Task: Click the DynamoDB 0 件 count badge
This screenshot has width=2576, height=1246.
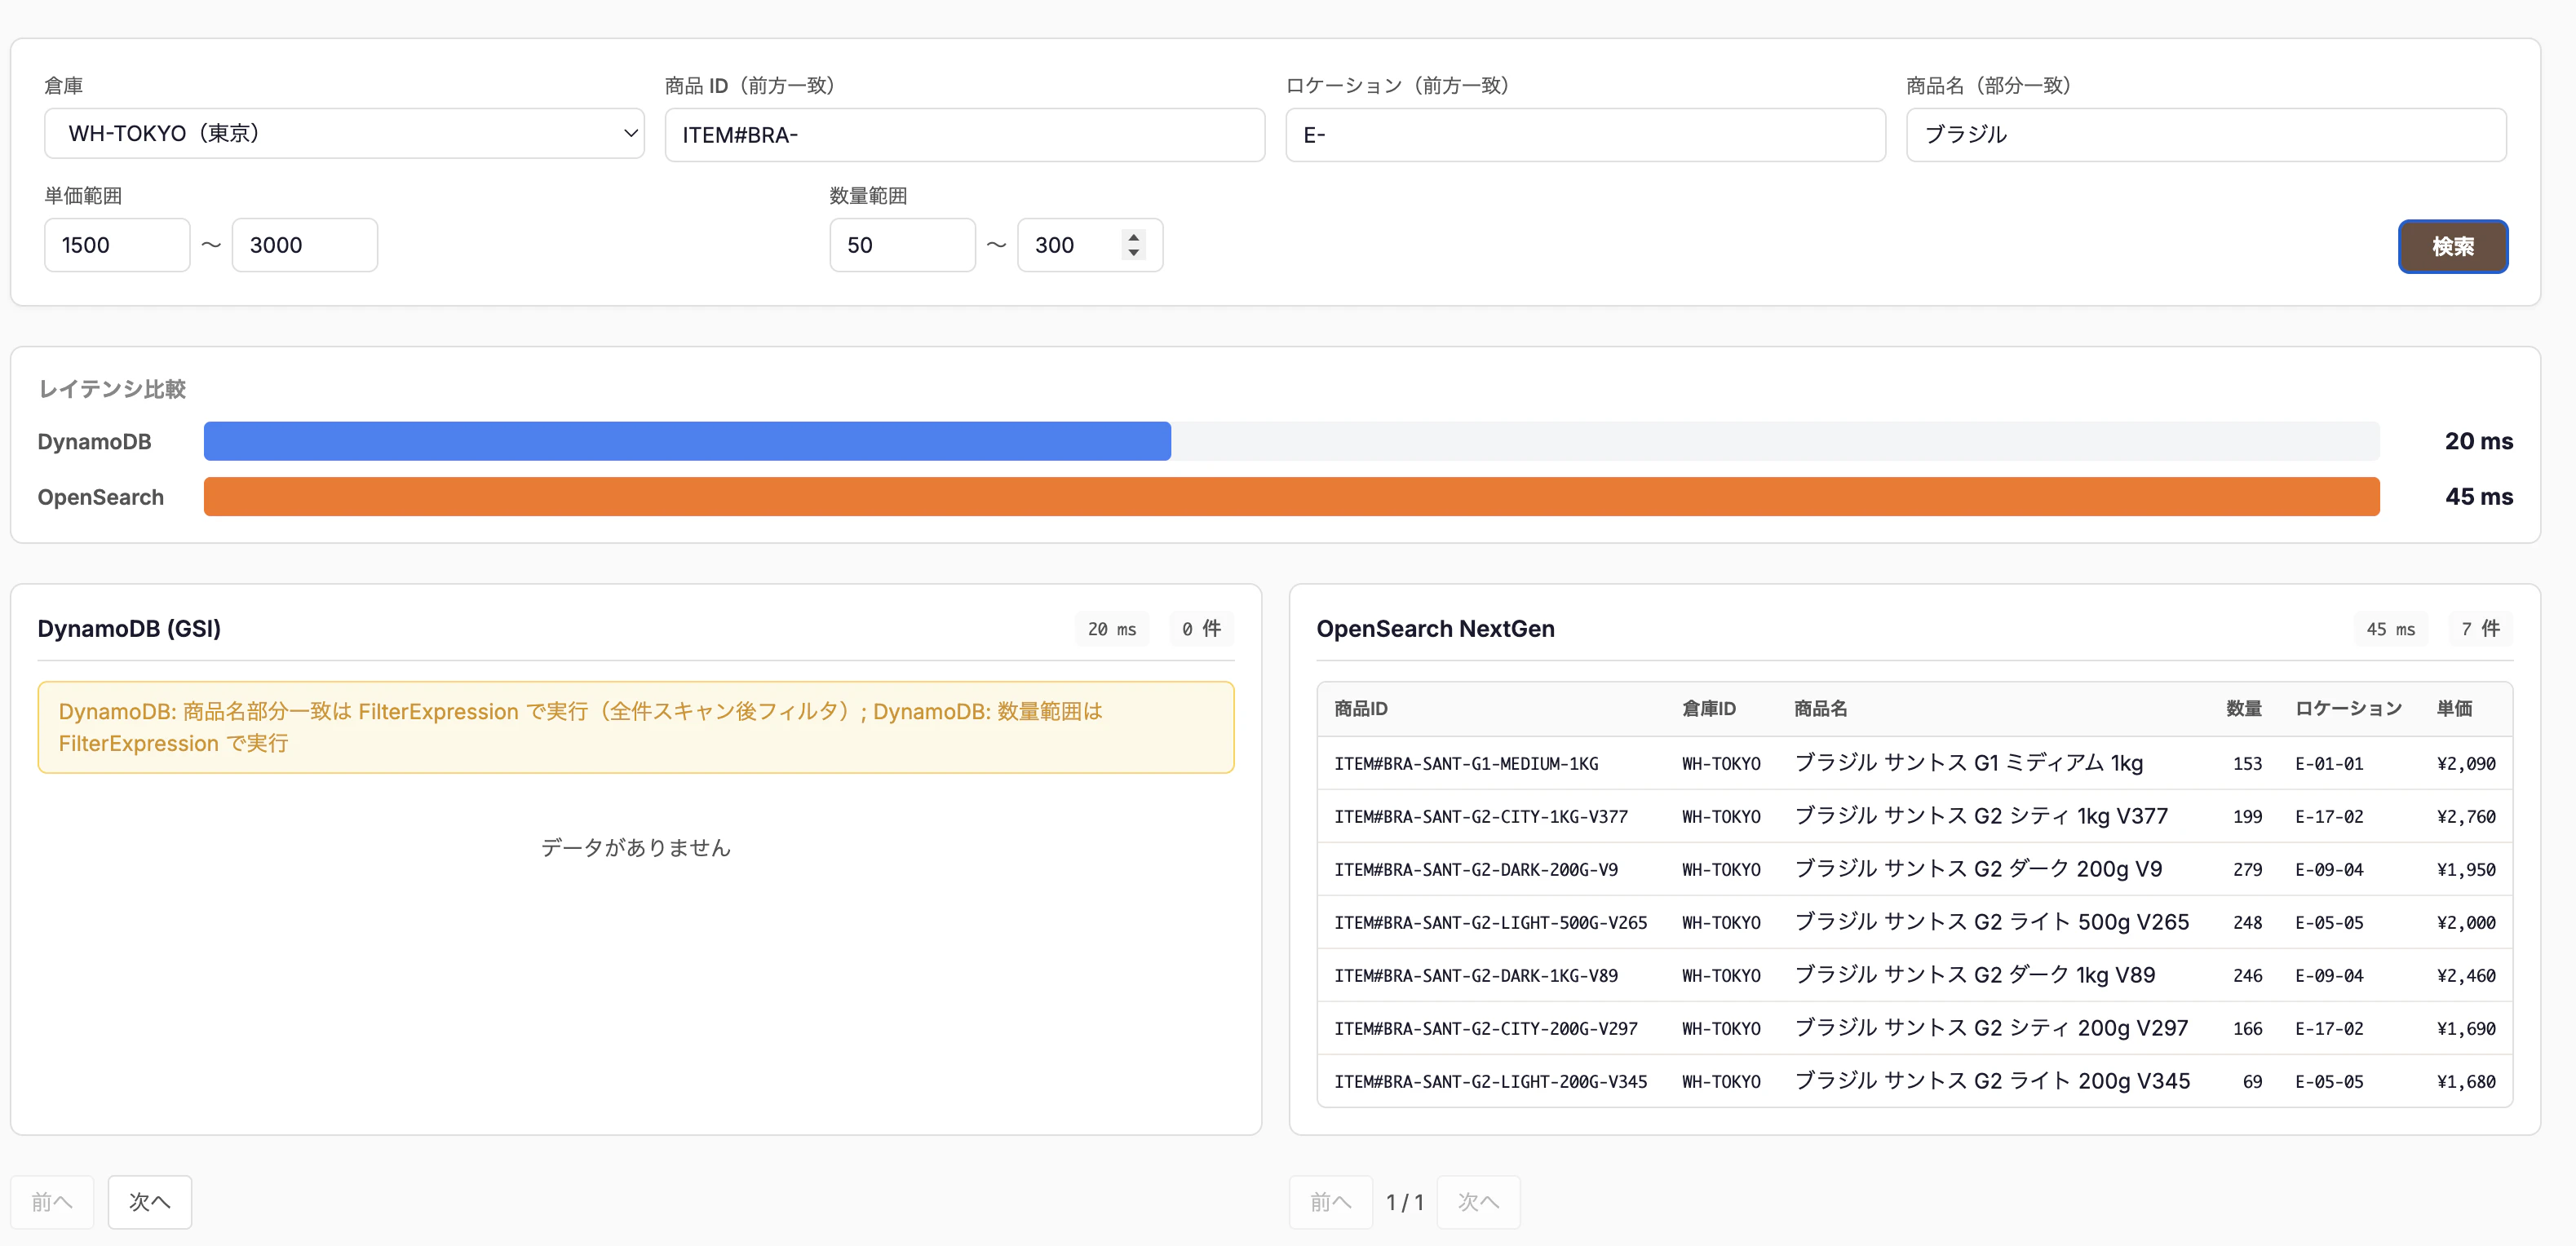Action: (x=1201, y=629)
